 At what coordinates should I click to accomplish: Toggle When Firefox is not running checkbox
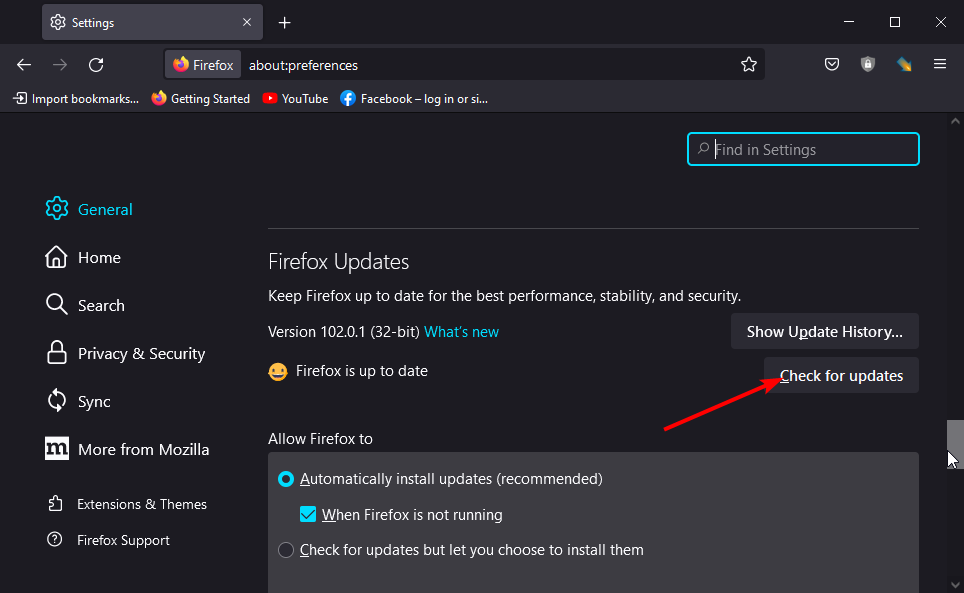pyautogui.click(x=307, y=514)
